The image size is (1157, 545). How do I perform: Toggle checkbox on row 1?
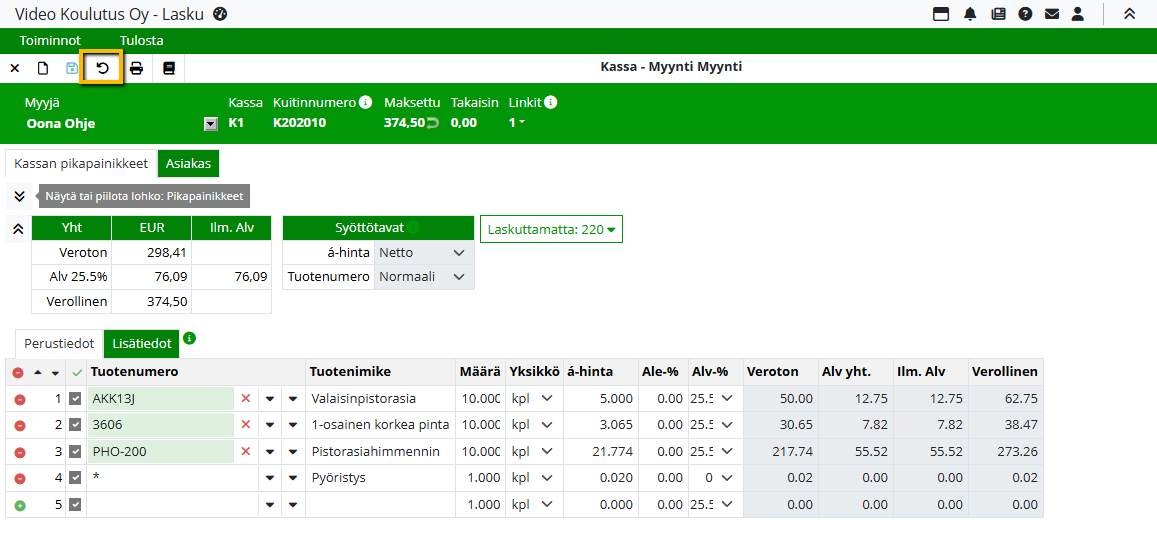(75, 398)
